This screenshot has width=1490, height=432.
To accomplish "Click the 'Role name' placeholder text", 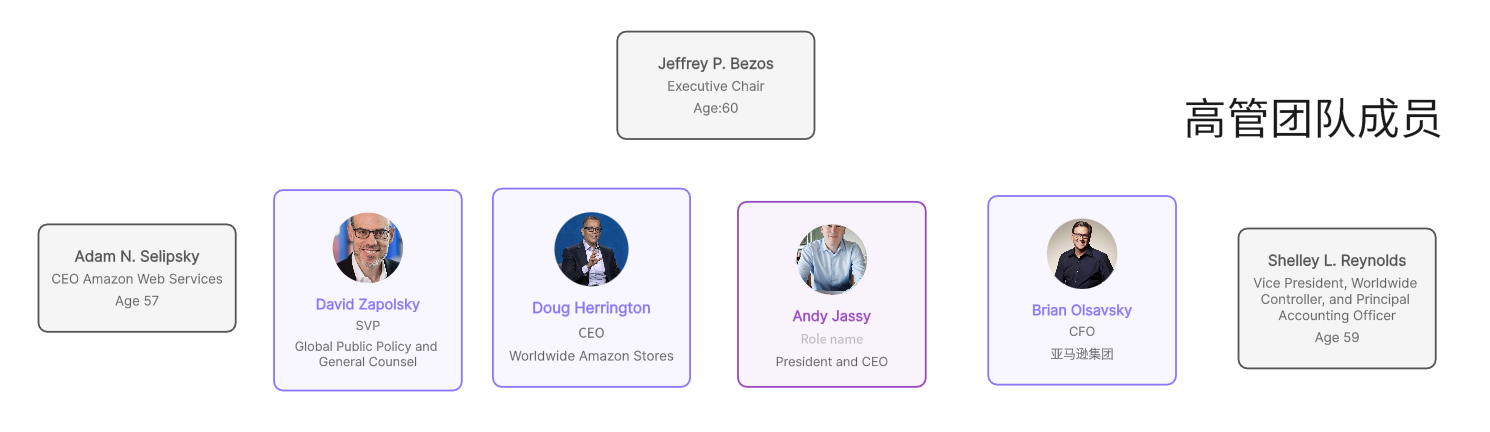I will pyautogui.click(x=832, y=340).
